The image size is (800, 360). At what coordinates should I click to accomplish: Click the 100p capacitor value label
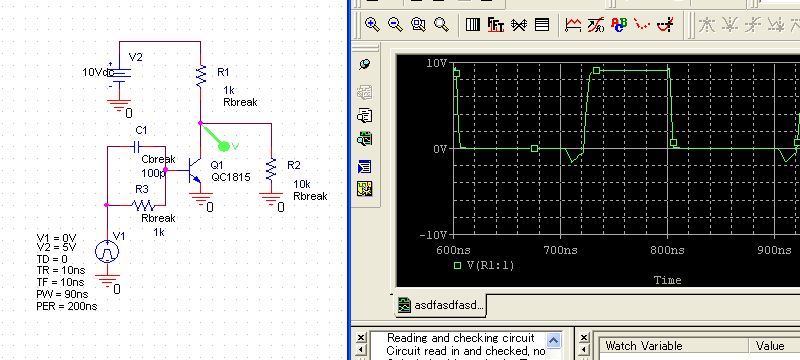click(153, 174)
